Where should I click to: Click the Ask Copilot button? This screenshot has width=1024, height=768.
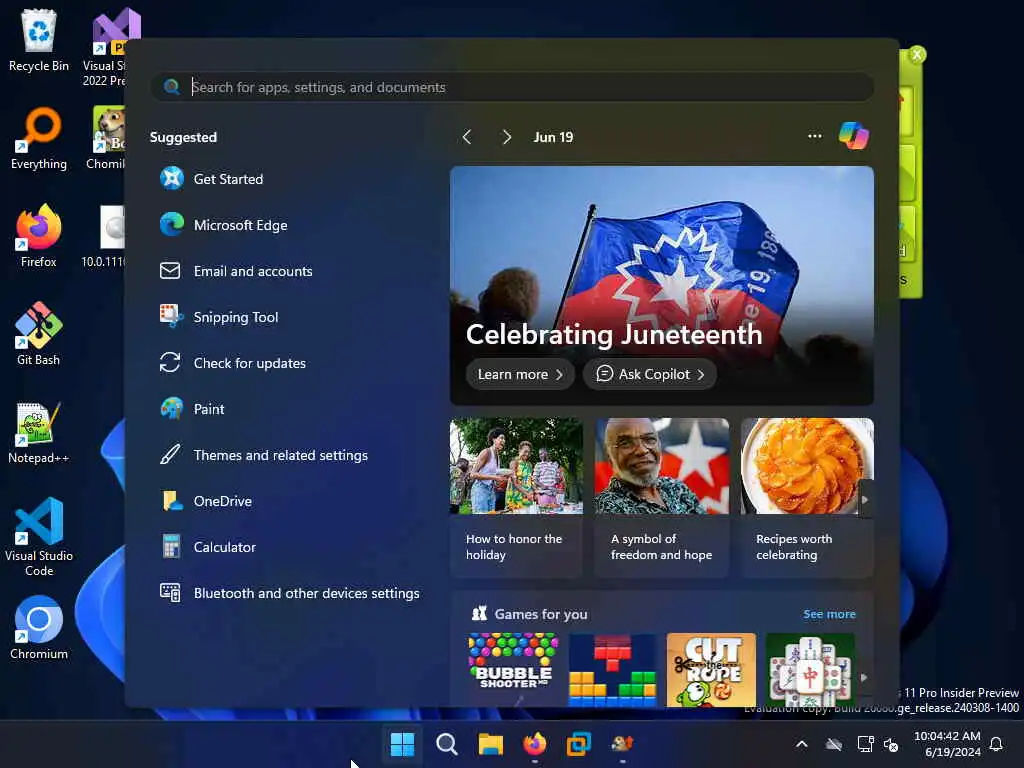coord(650,374)
